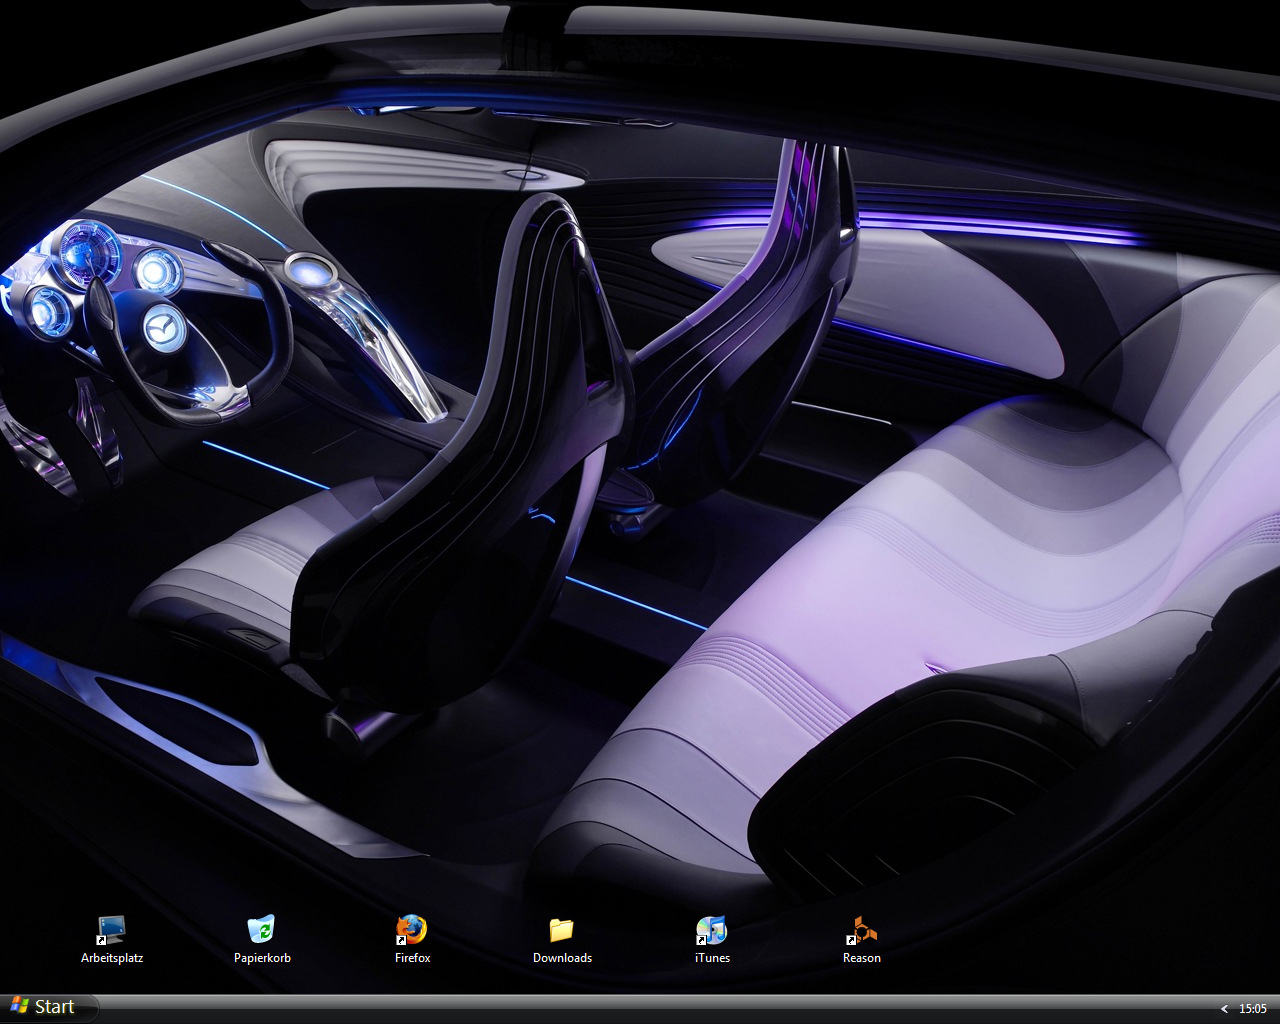Launch the Firefox desktop shortcut
Screen dimensions: 1280x1024
click(411, 930)
